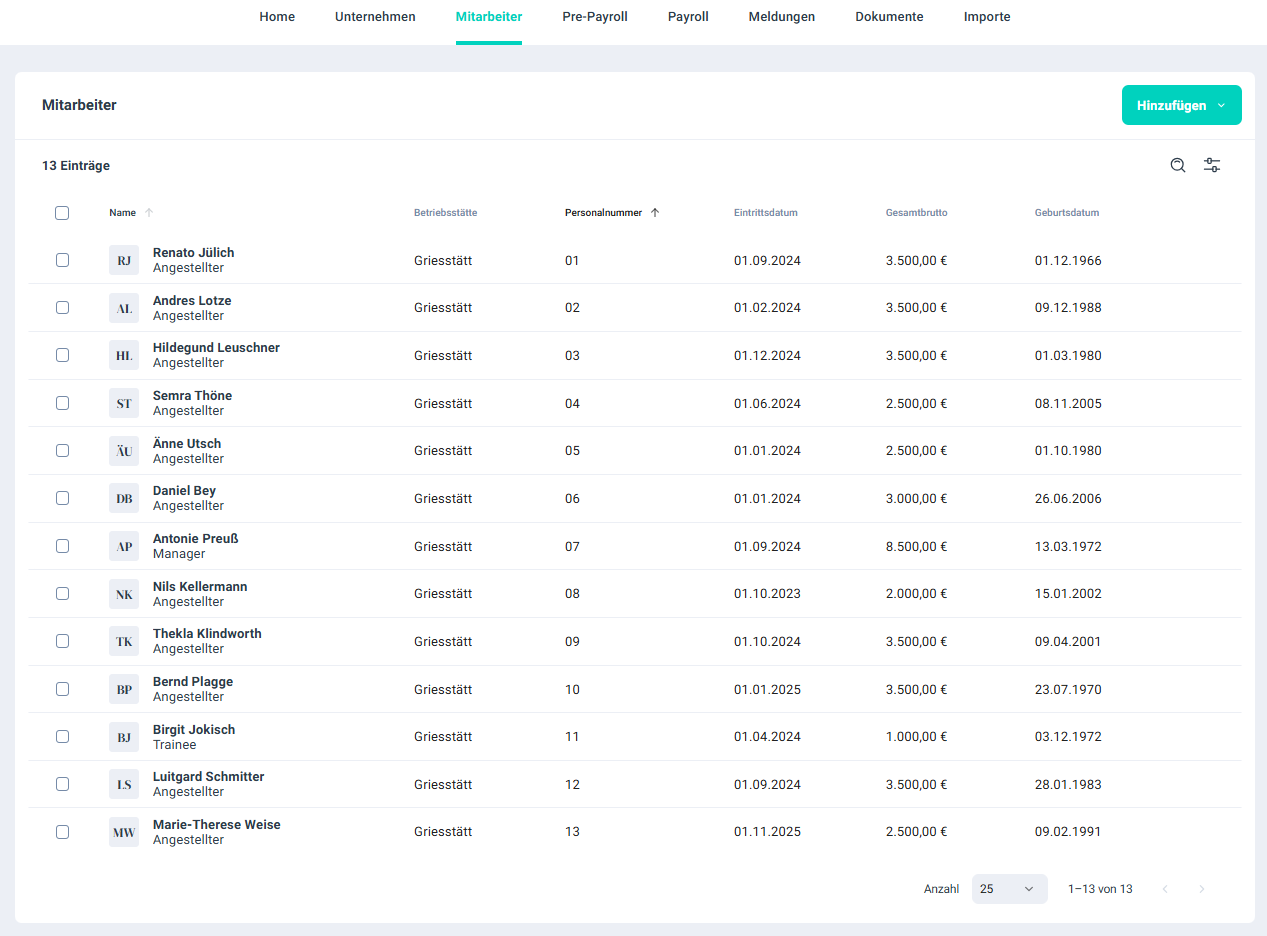Image resolution: width=1267 pixels, height=936 pixels.
Task: Click the MW avatar for Marie-Therese Weise
Action: [124, 832]
